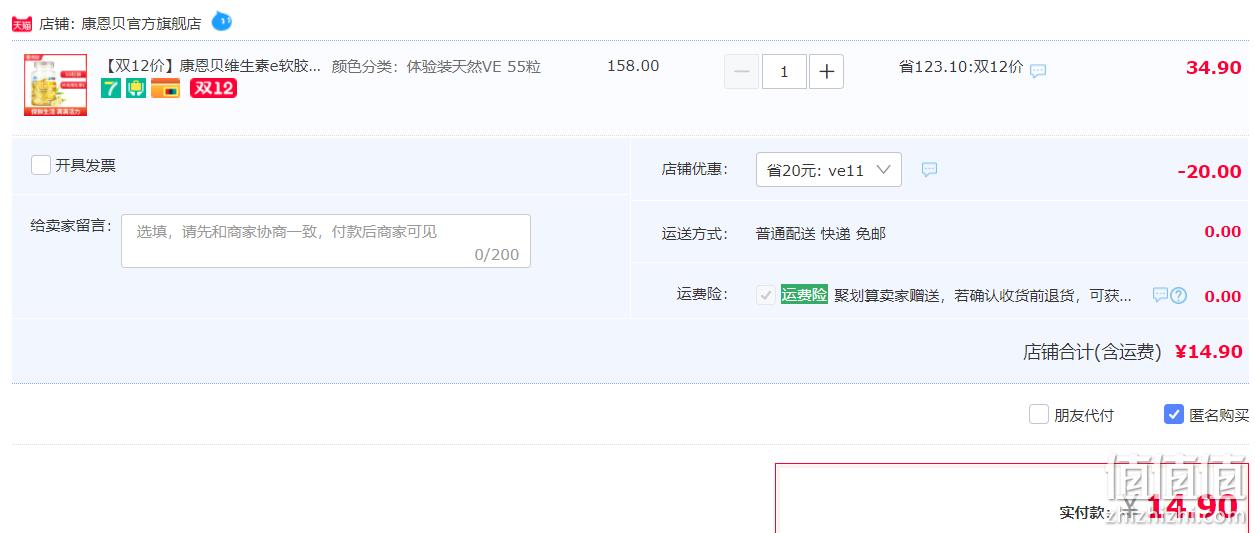Click the 实付款 label
The height and width of the screenshot is (533, 1255).
(1085, 512)
